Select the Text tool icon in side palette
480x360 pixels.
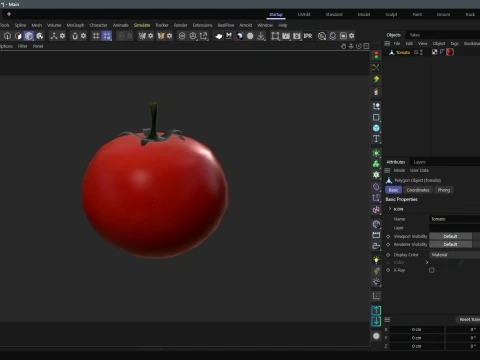[x=376, y=139]
